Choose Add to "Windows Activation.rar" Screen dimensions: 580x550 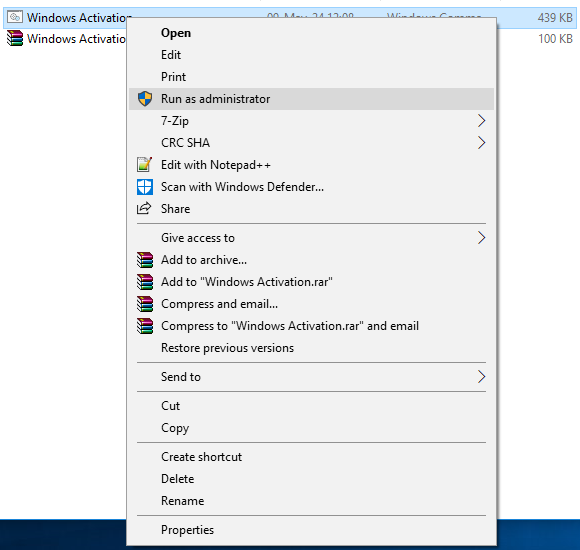[x=311, y=282]
